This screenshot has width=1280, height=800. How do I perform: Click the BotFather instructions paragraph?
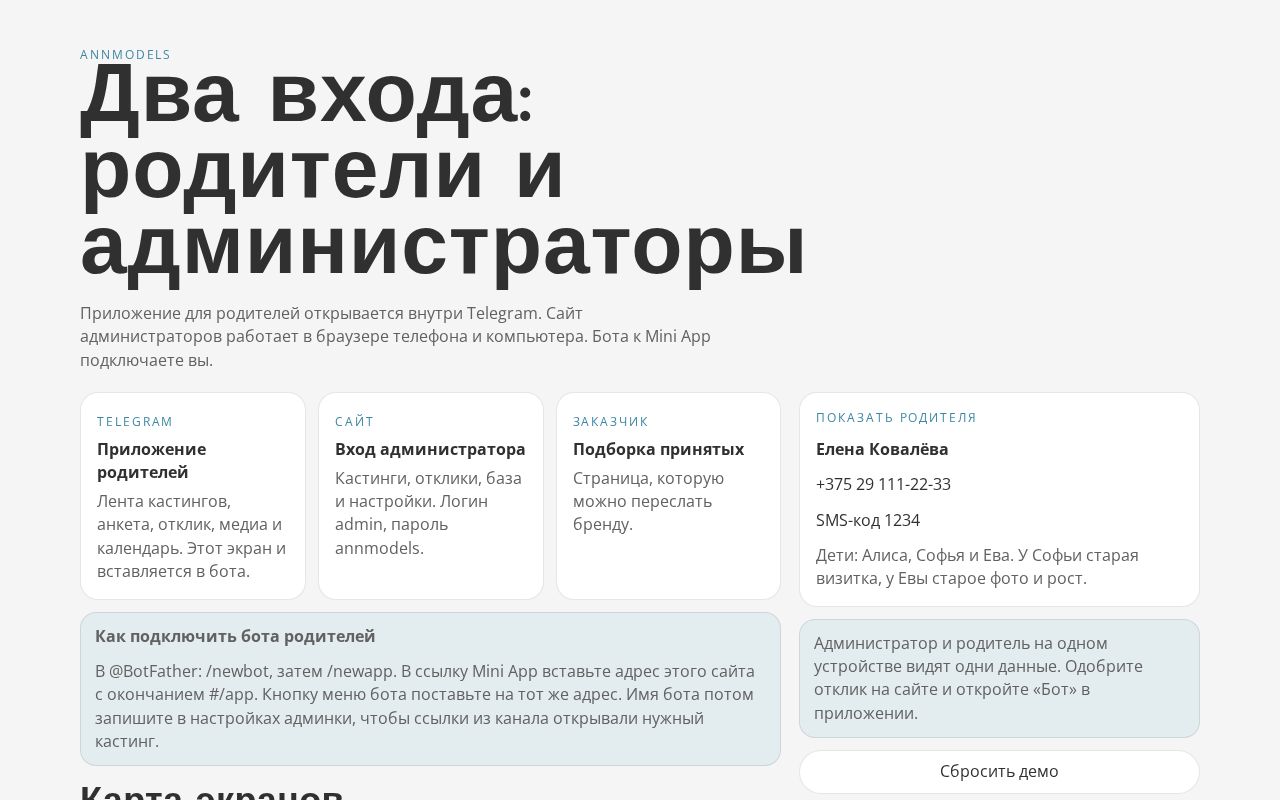425,706
